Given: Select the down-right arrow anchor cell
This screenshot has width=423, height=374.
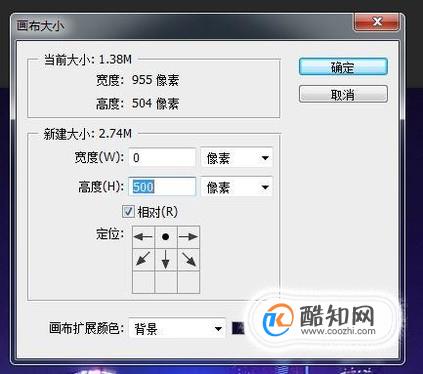Looking at the screenshot, I should pos(188,259).
